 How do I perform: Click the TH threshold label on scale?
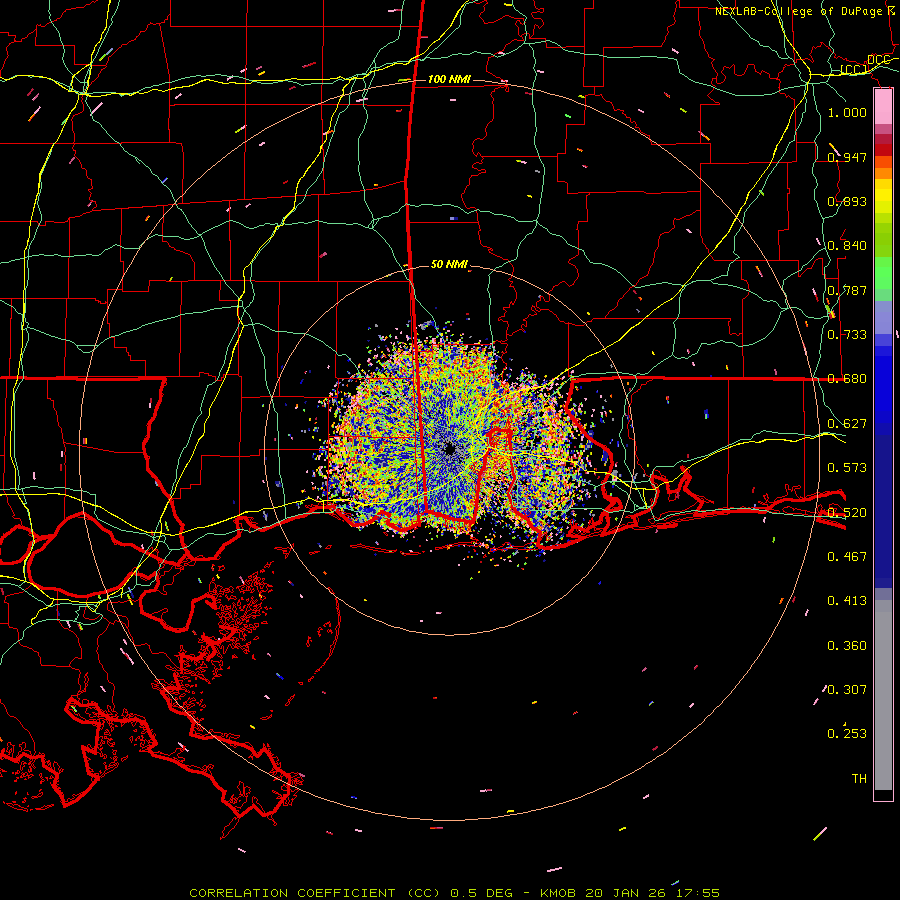click(x=859, y=779)
